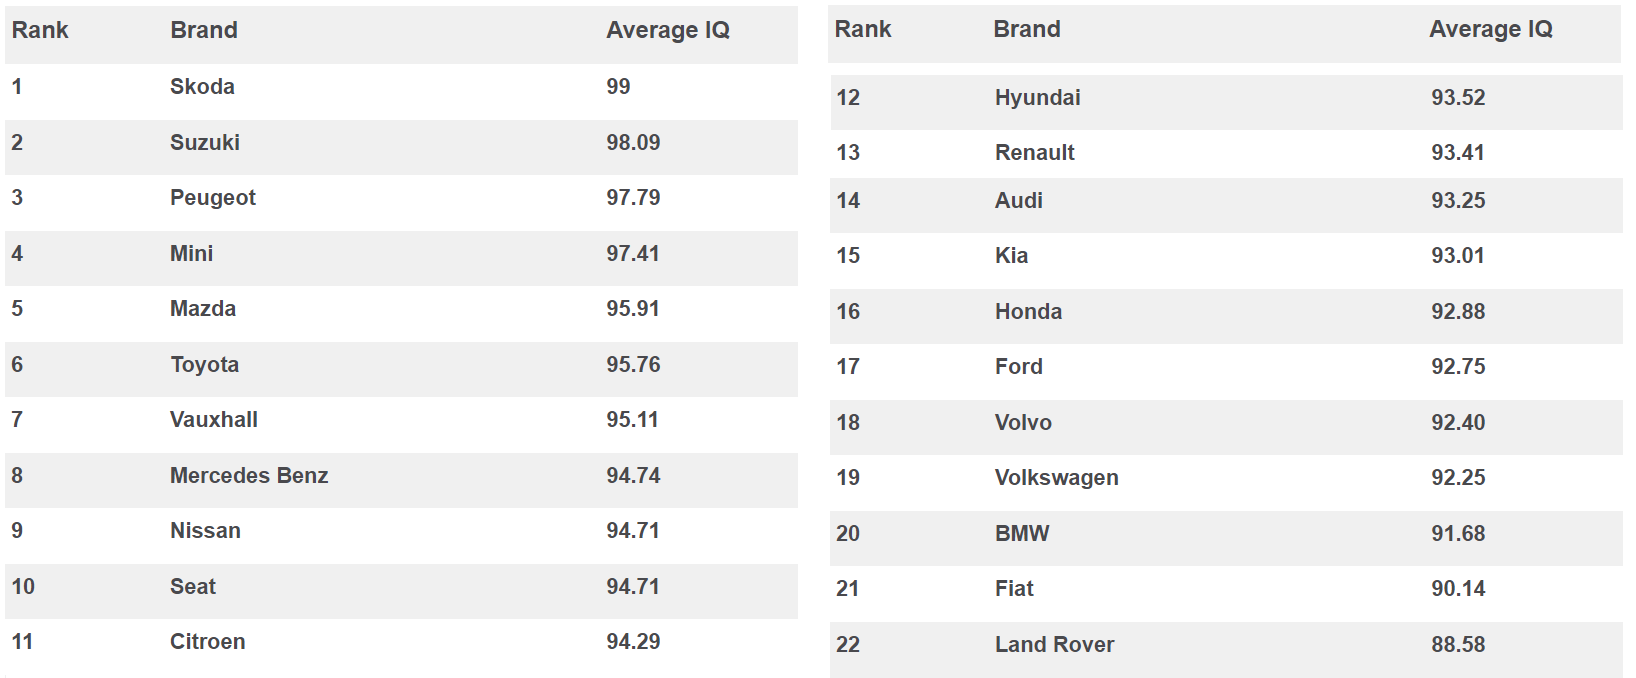1636x678 pixels.
Task: Click the Land Rover brand name
Action: click(x=1054, y=645)
